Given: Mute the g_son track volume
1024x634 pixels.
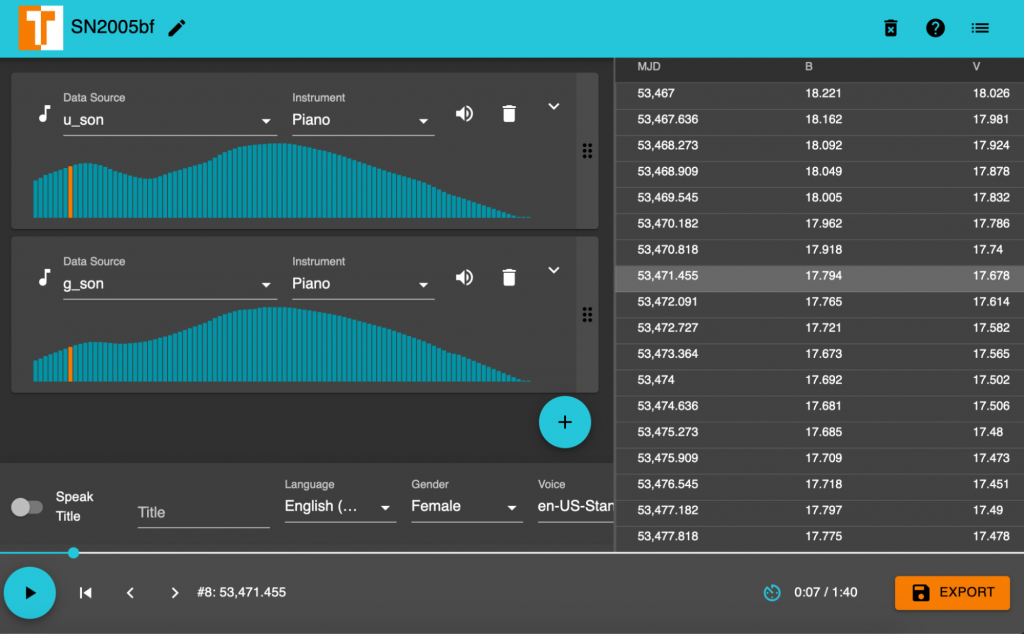Looking at the screenshot, I should coord(464,277).
